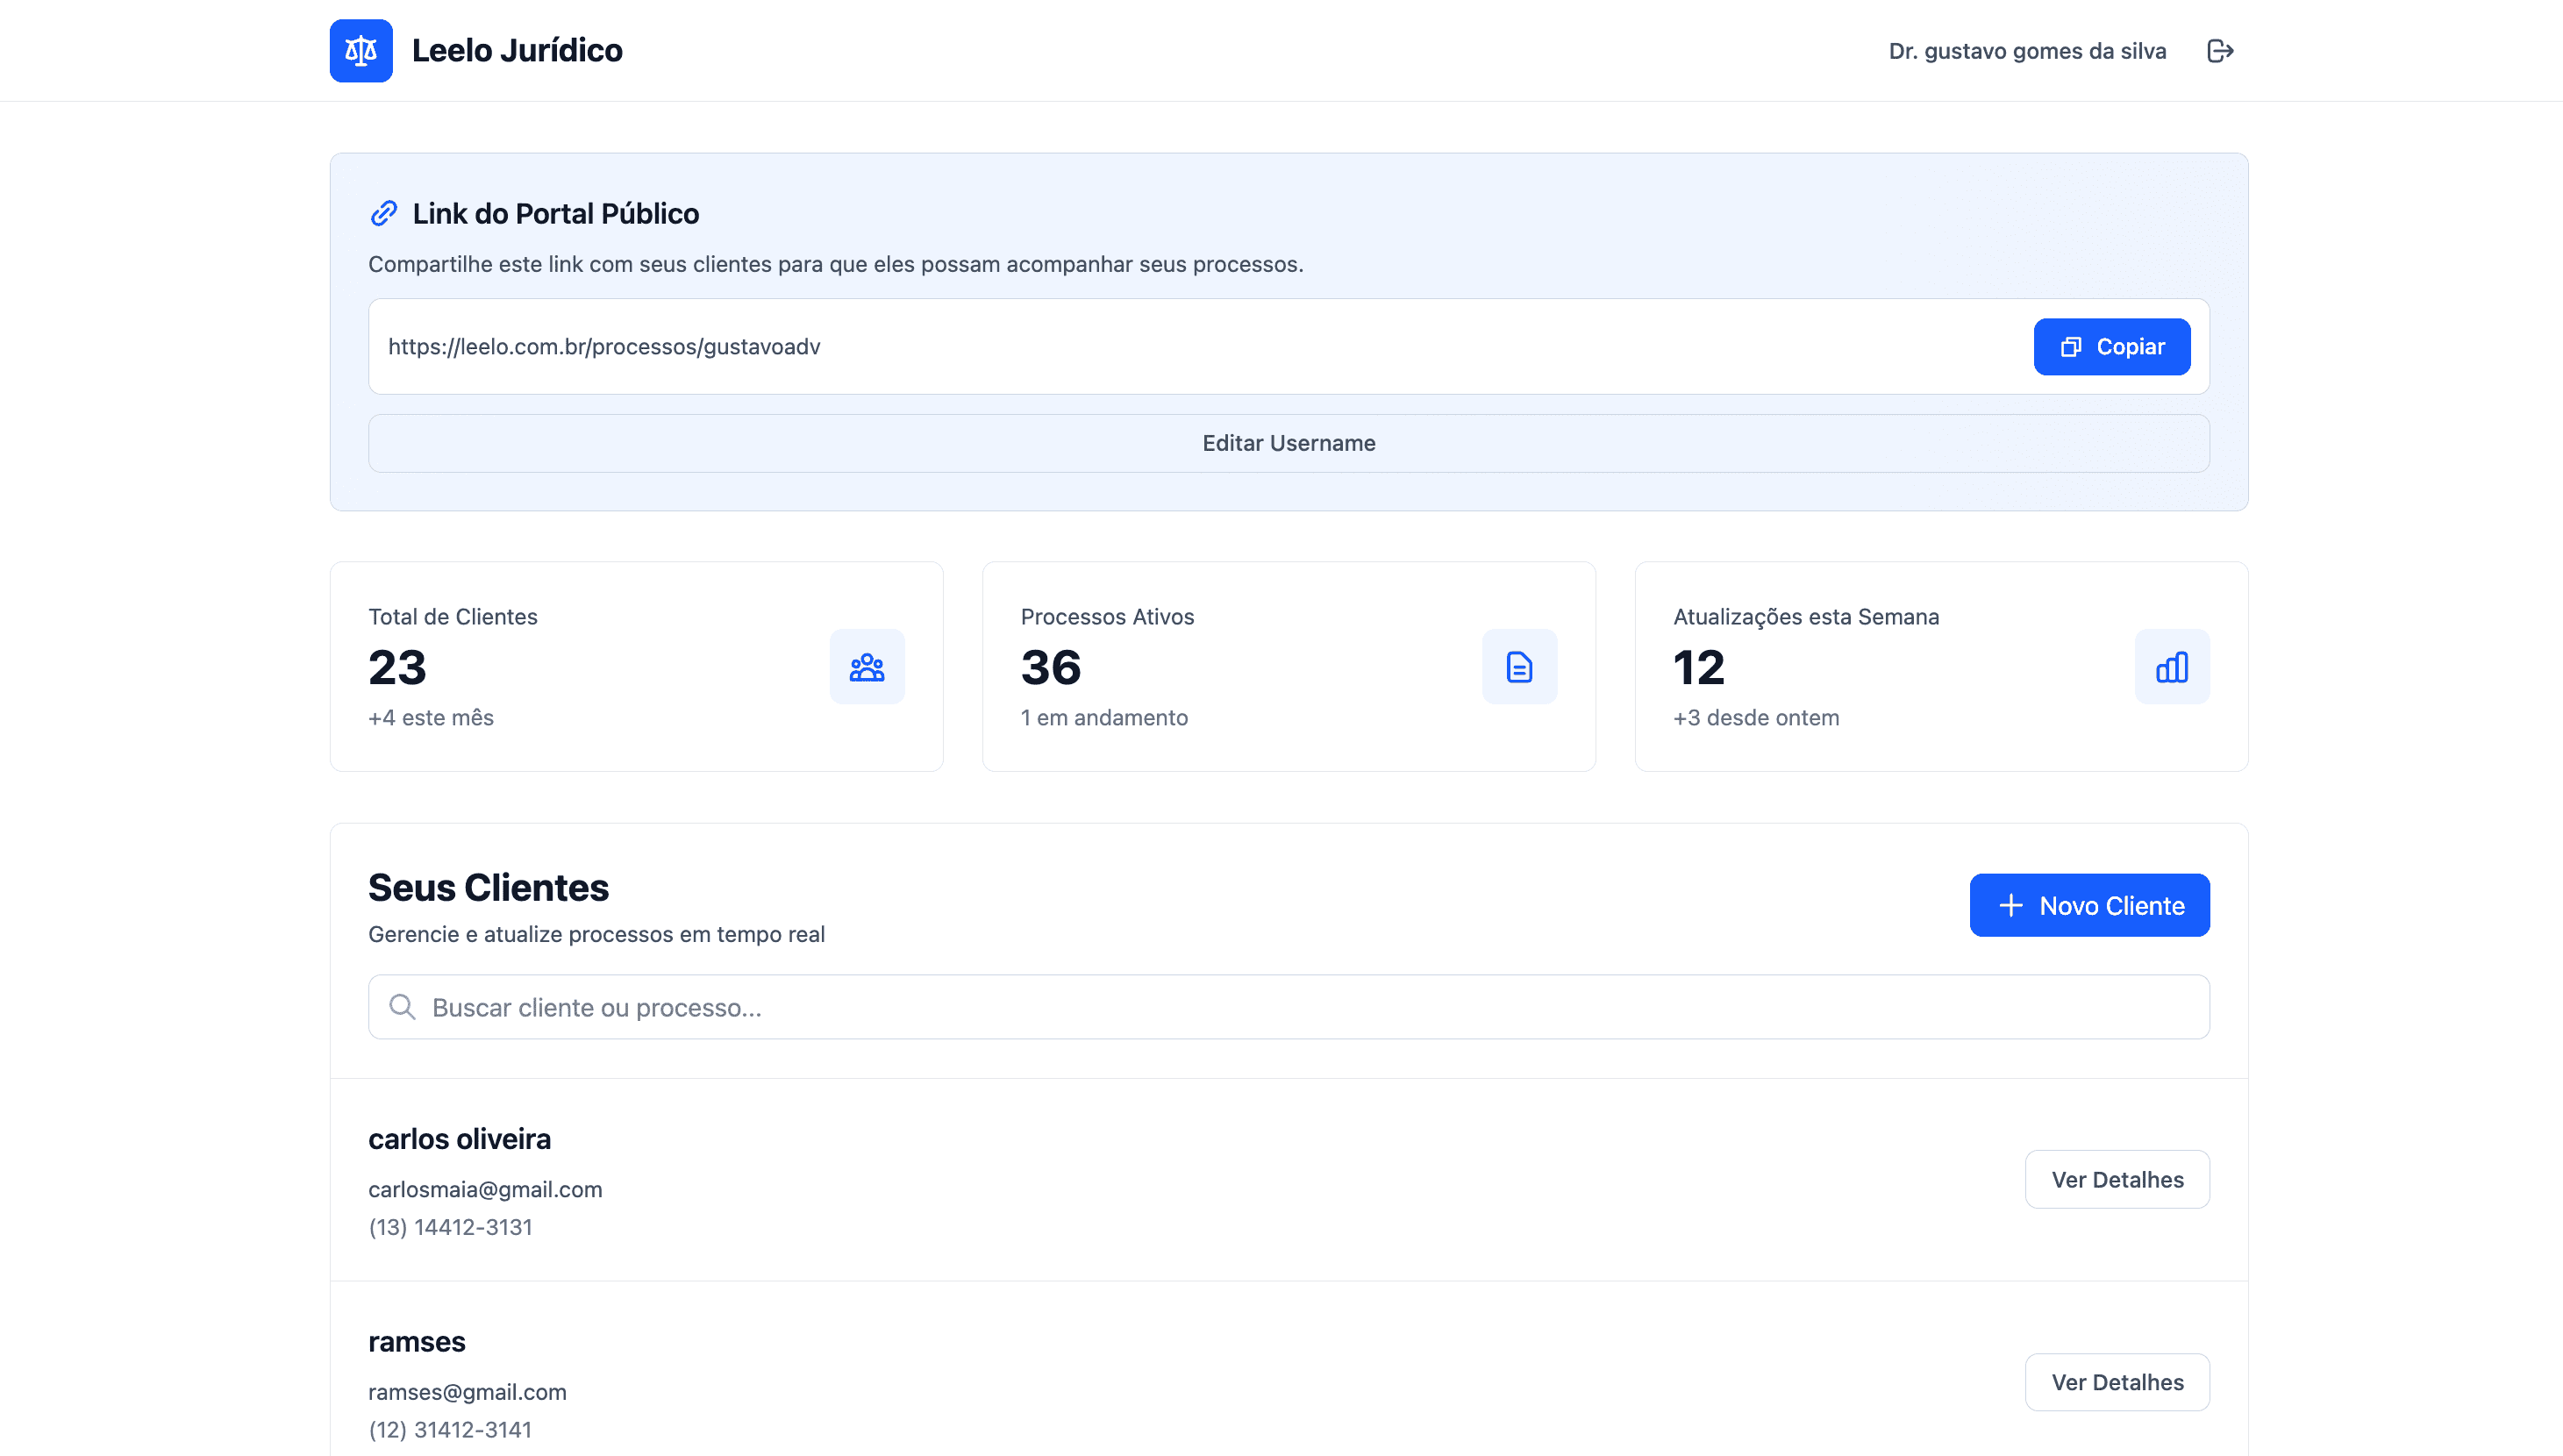This screenshot has width=2563, height=1456.
Task: Click the logout icon in top right
Action: [x=2220, y=50]
